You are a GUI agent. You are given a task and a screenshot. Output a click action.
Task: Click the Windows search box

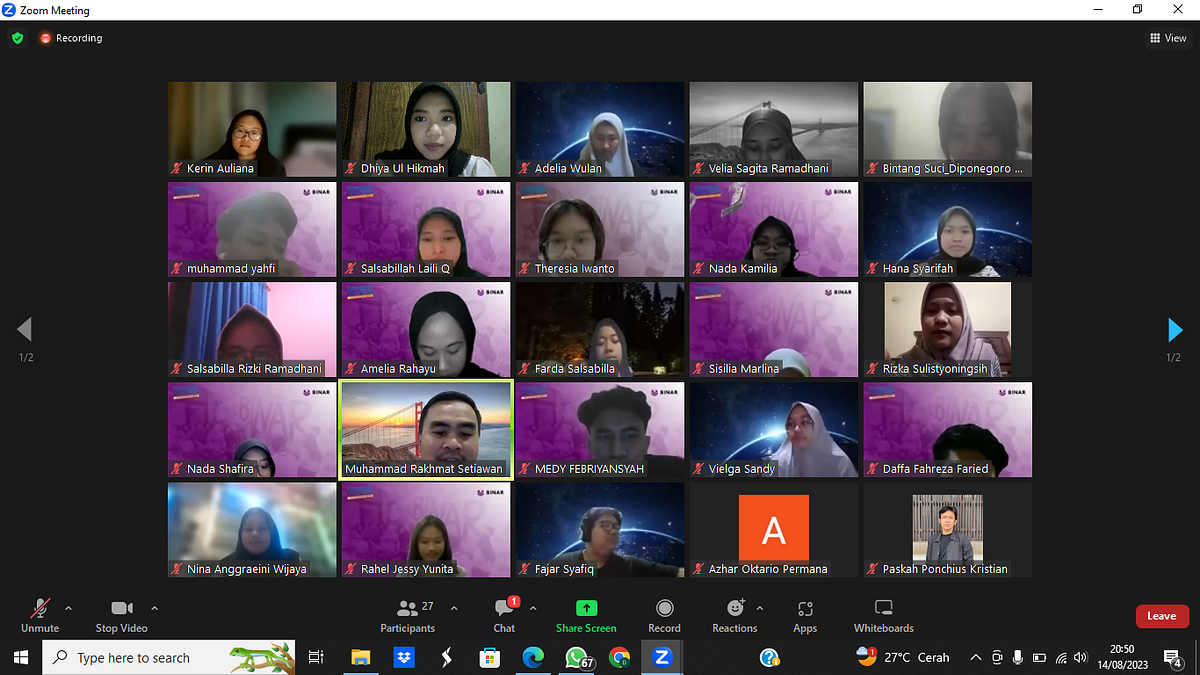[169, 658]
